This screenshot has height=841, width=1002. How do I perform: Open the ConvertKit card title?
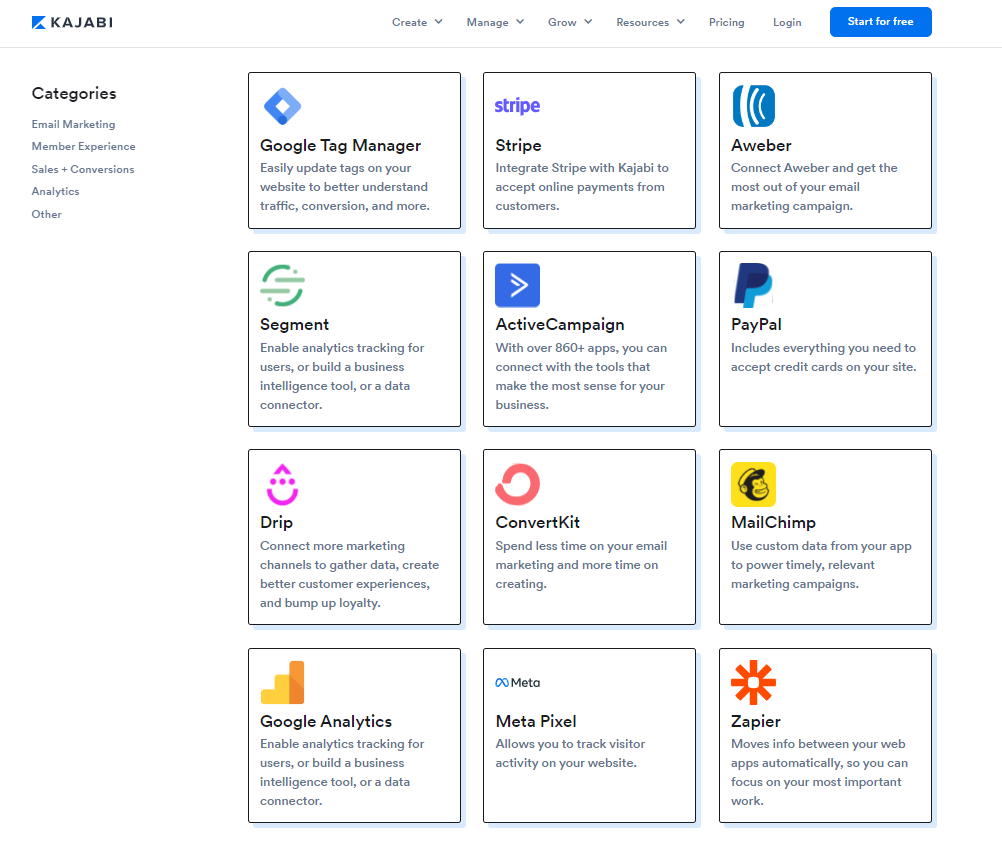point(537,523)
